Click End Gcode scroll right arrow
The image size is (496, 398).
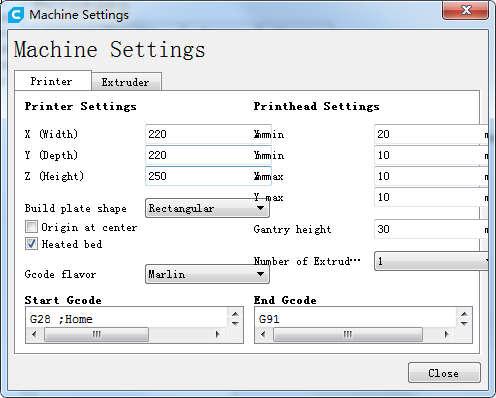pos(446,334)
